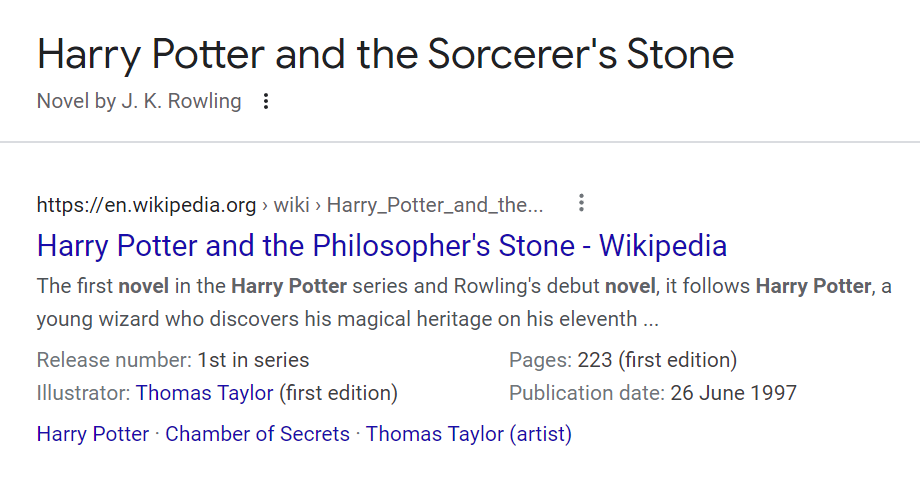Screen dimensions: 920x504
Task: Click the 1st in series value
Action: tap(253, 360)
